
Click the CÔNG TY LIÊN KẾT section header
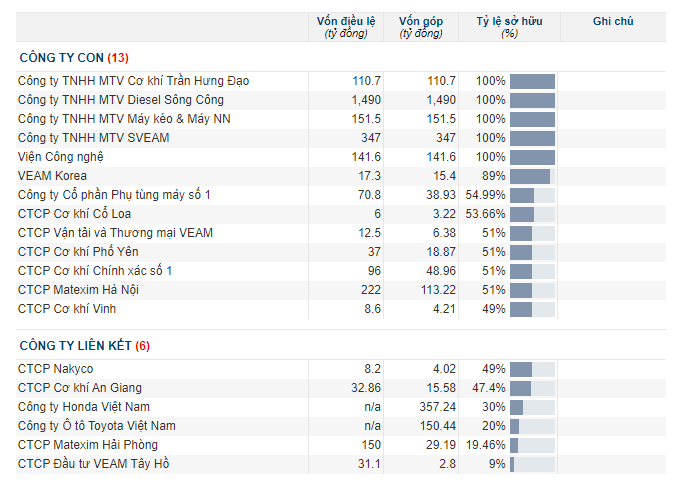coord(85,346)
